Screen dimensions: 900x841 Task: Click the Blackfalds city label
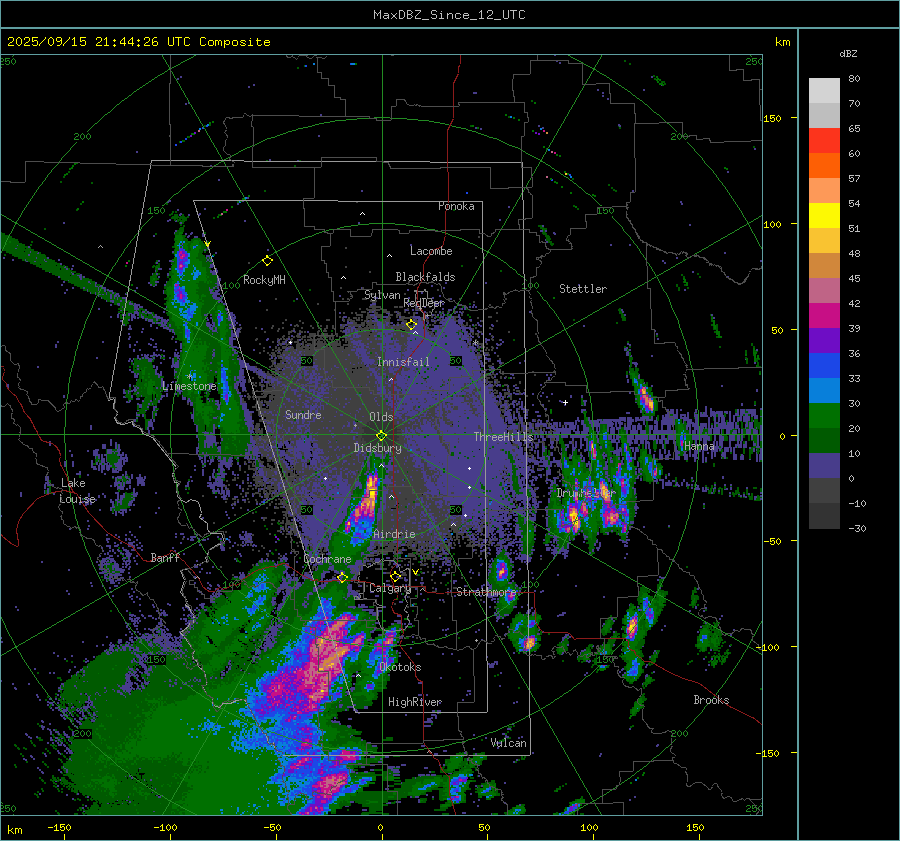[425, 277]
